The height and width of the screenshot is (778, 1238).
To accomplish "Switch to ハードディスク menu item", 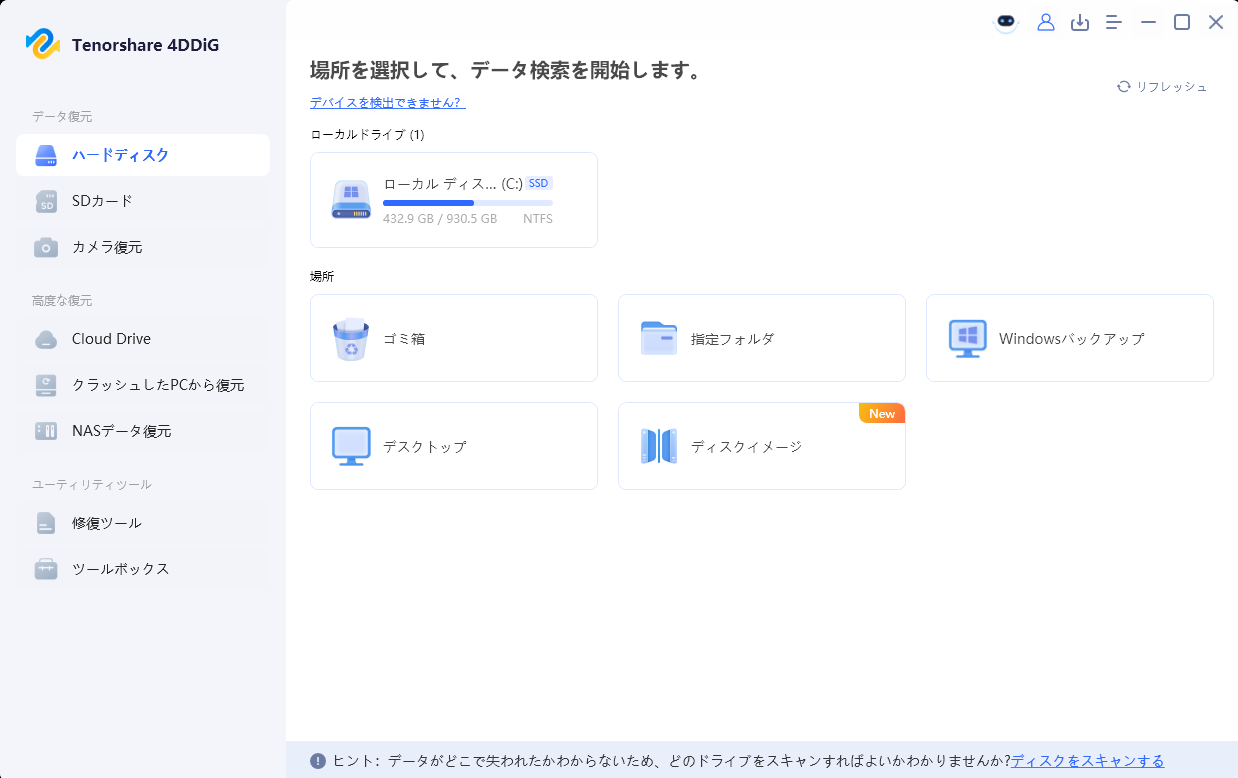I will point(143,155).
